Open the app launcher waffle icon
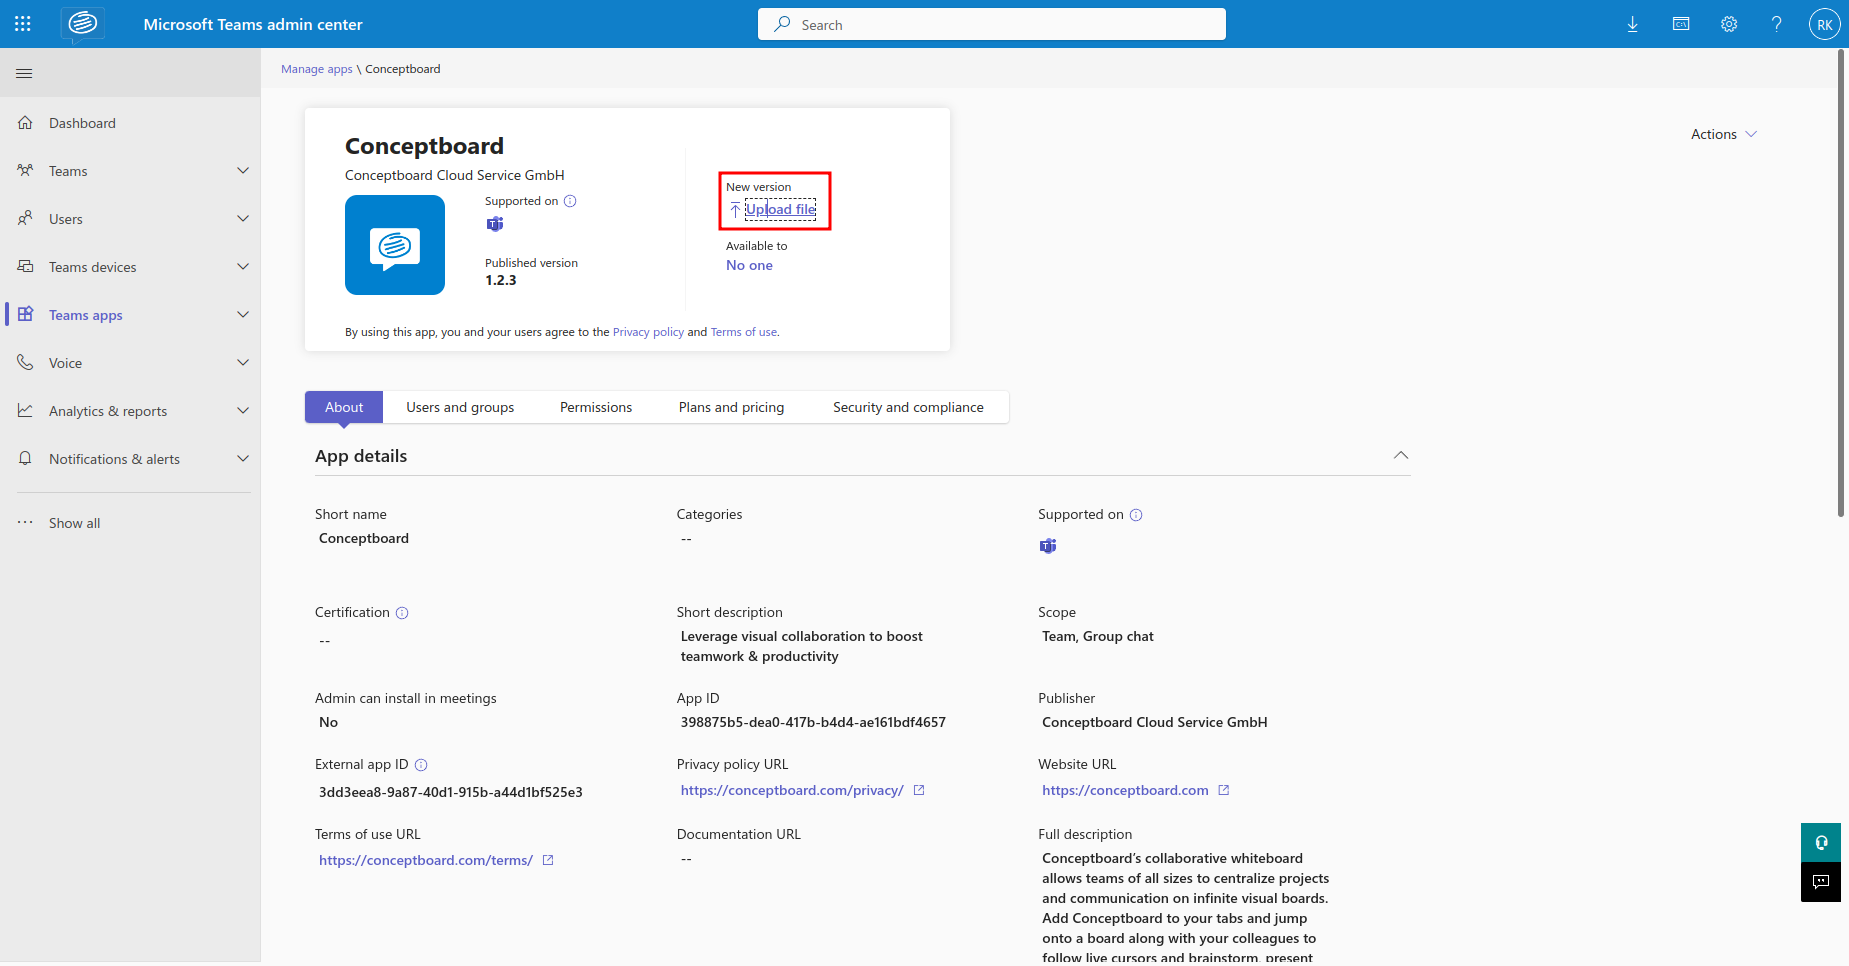 22,23
